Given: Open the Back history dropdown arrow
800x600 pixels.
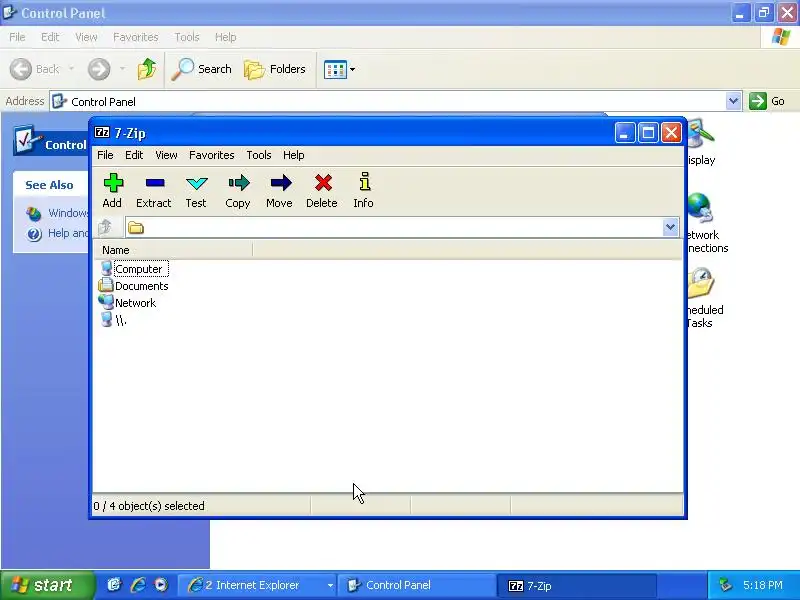Looking at the screenshot, I should pyautogui.click(x=71, y=68).
